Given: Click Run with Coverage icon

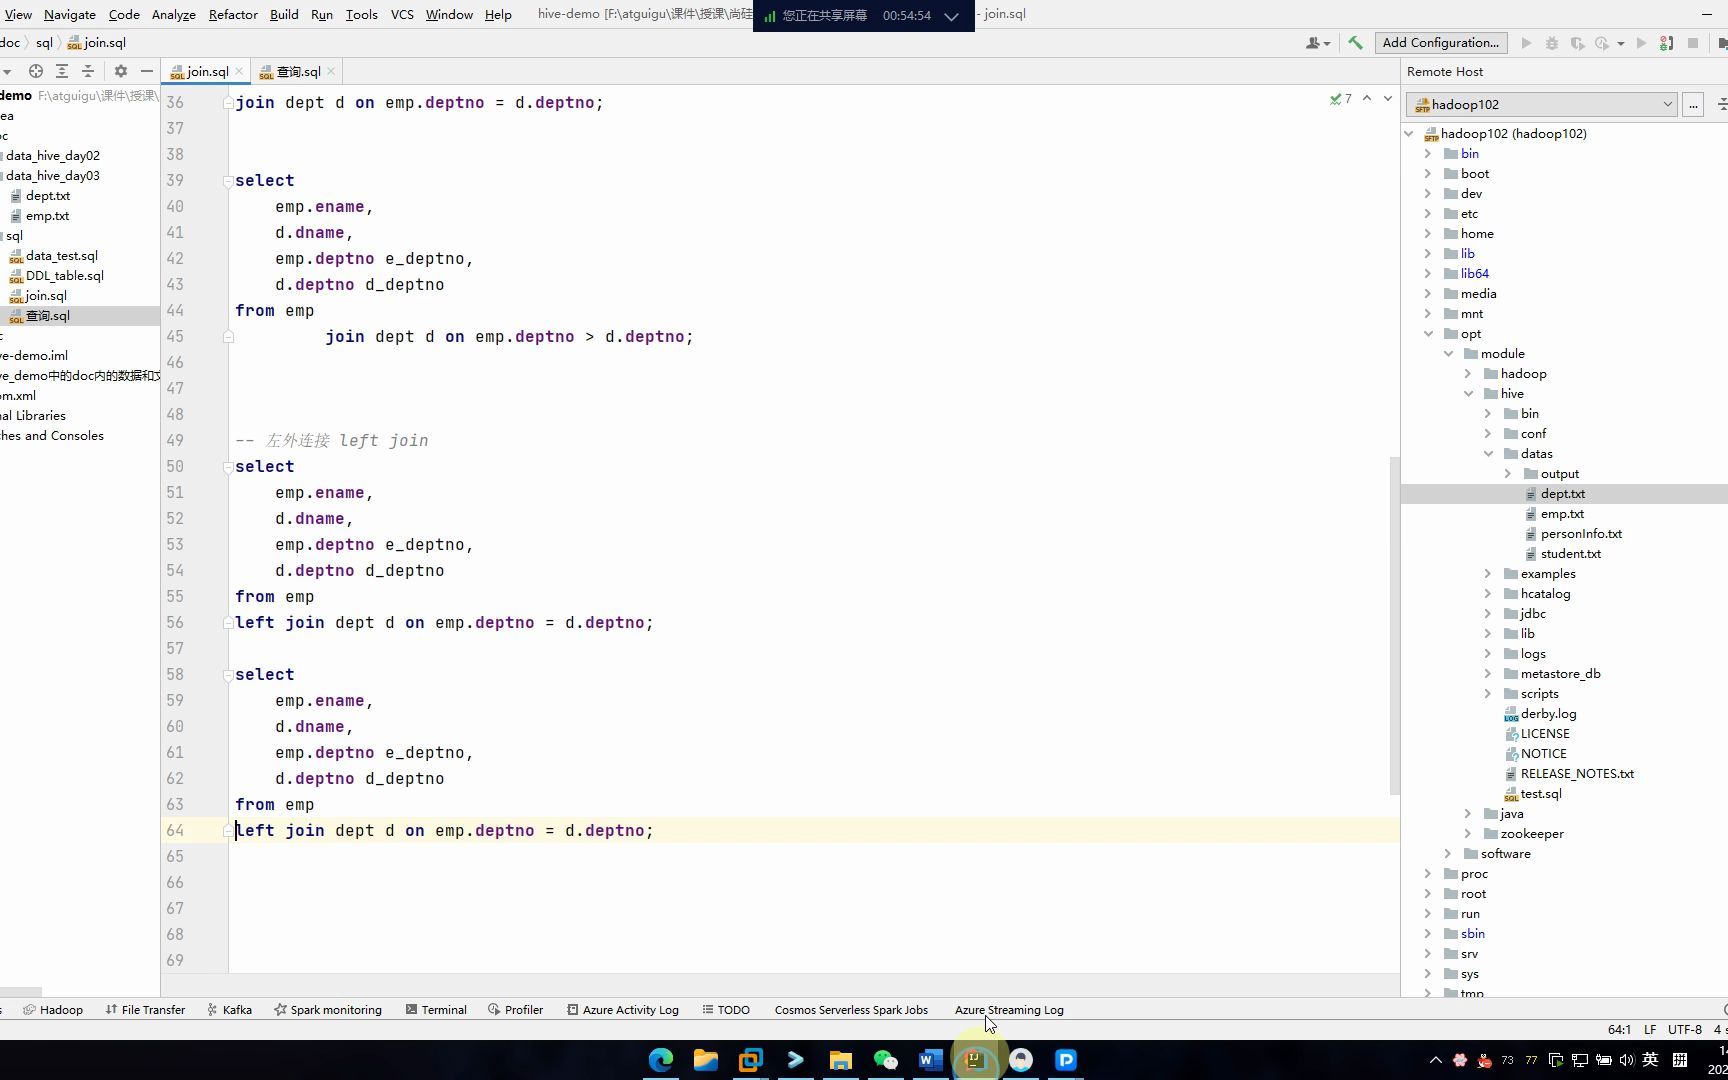Looking at the screenshot, I should point(1577,43).
